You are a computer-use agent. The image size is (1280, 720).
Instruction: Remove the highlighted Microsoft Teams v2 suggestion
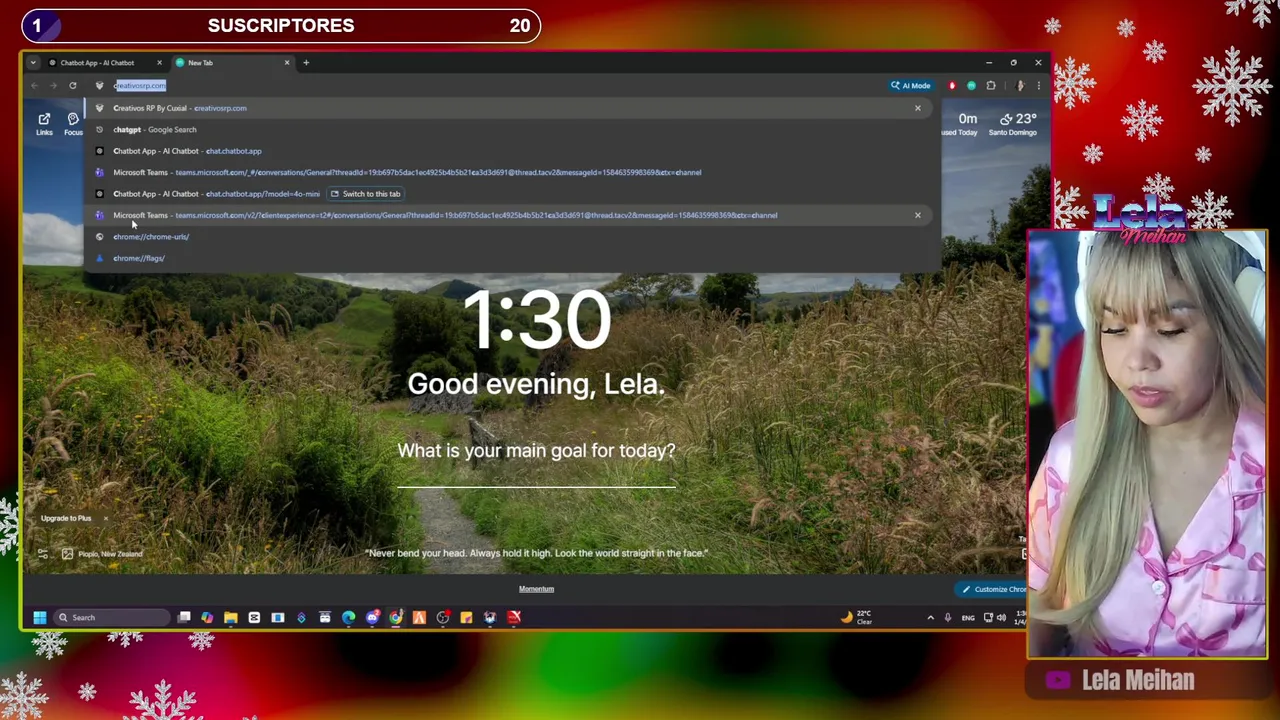tap(917, 215)
